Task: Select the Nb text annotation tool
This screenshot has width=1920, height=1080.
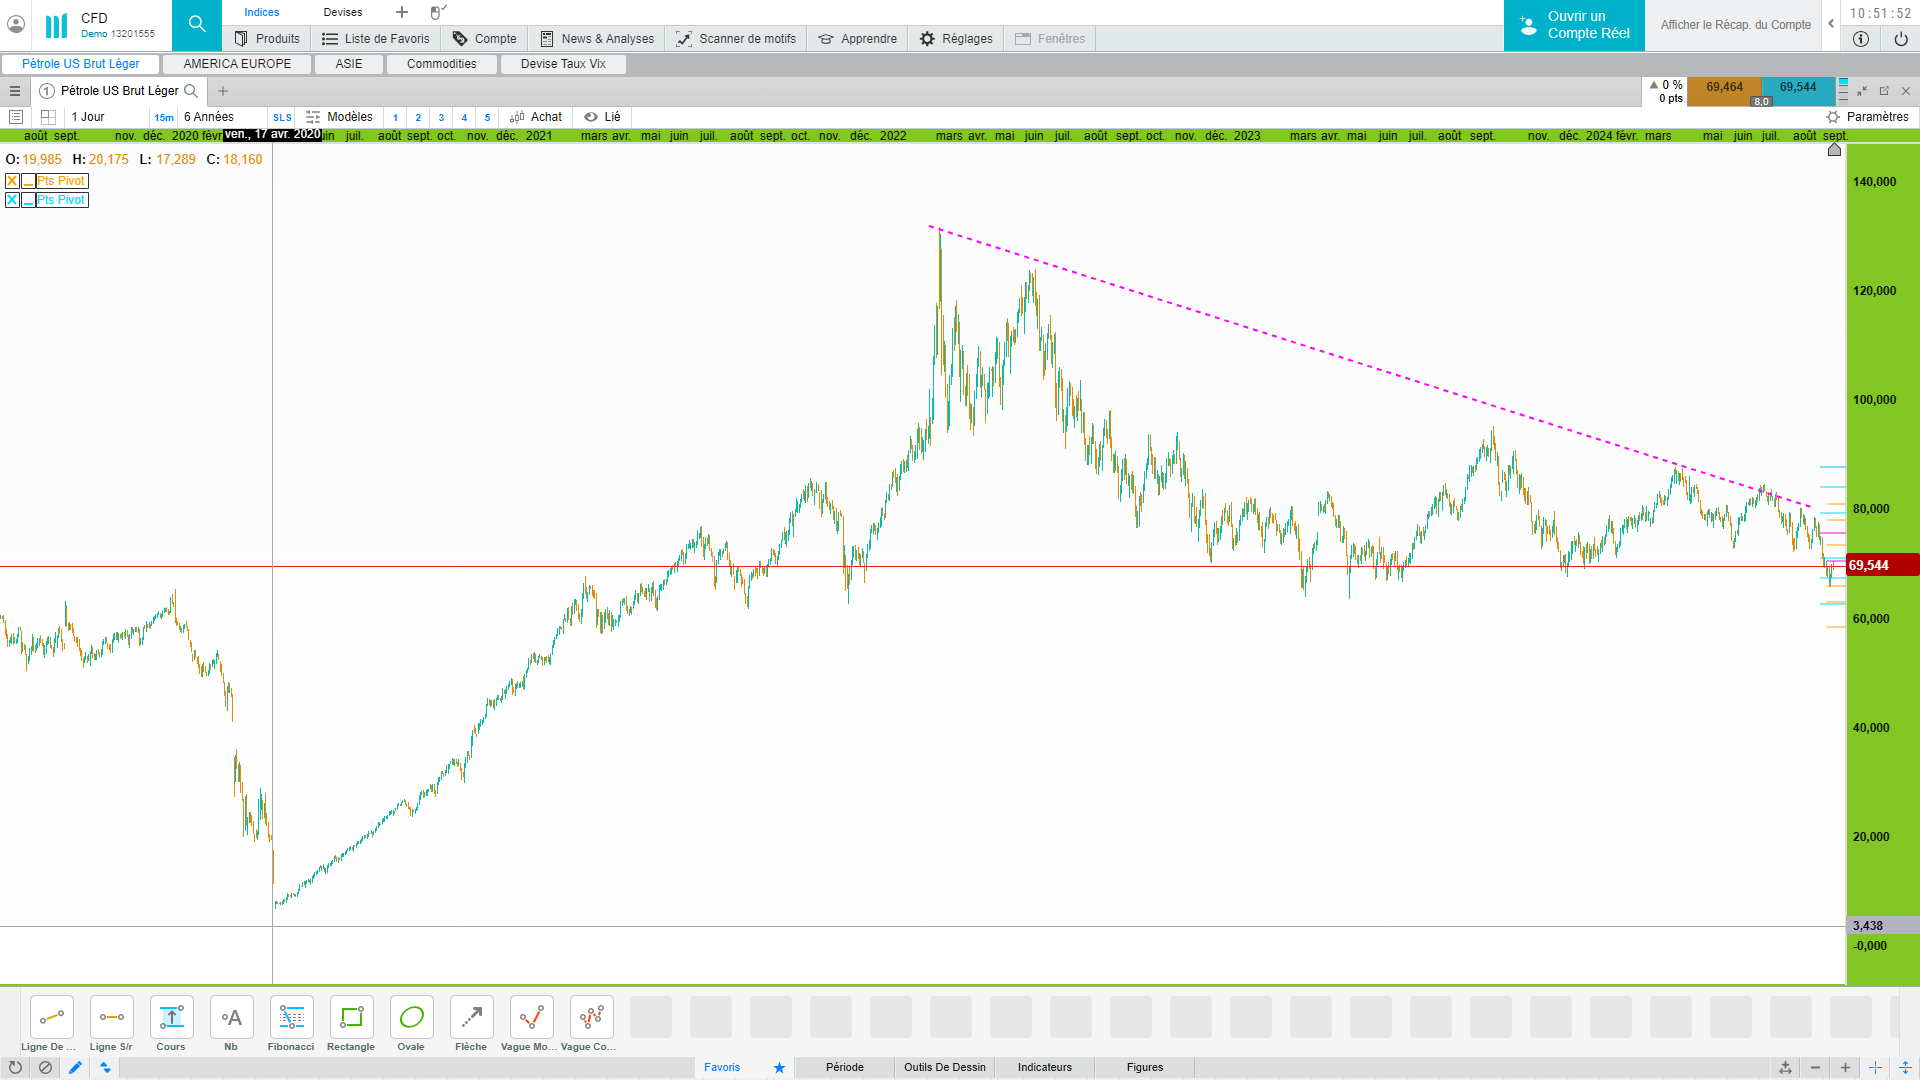Action: (231, 1018)
